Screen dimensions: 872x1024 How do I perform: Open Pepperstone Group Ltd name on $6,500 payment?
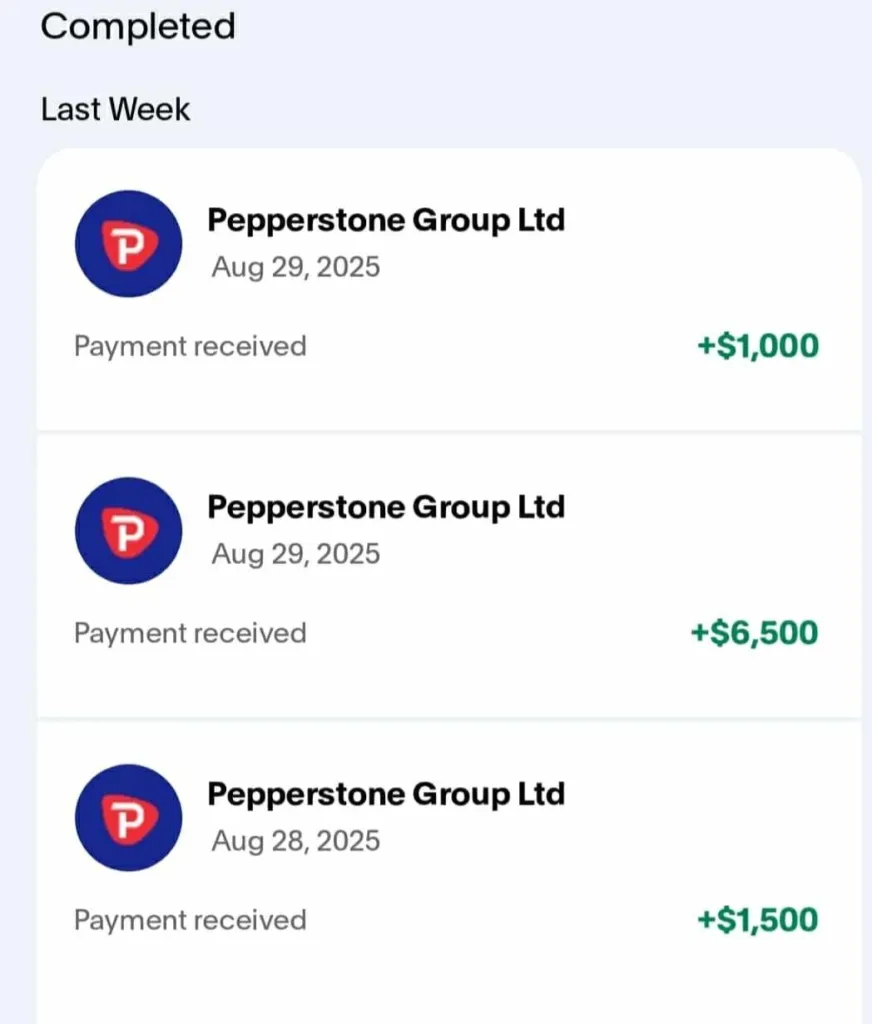coord(385,506)
